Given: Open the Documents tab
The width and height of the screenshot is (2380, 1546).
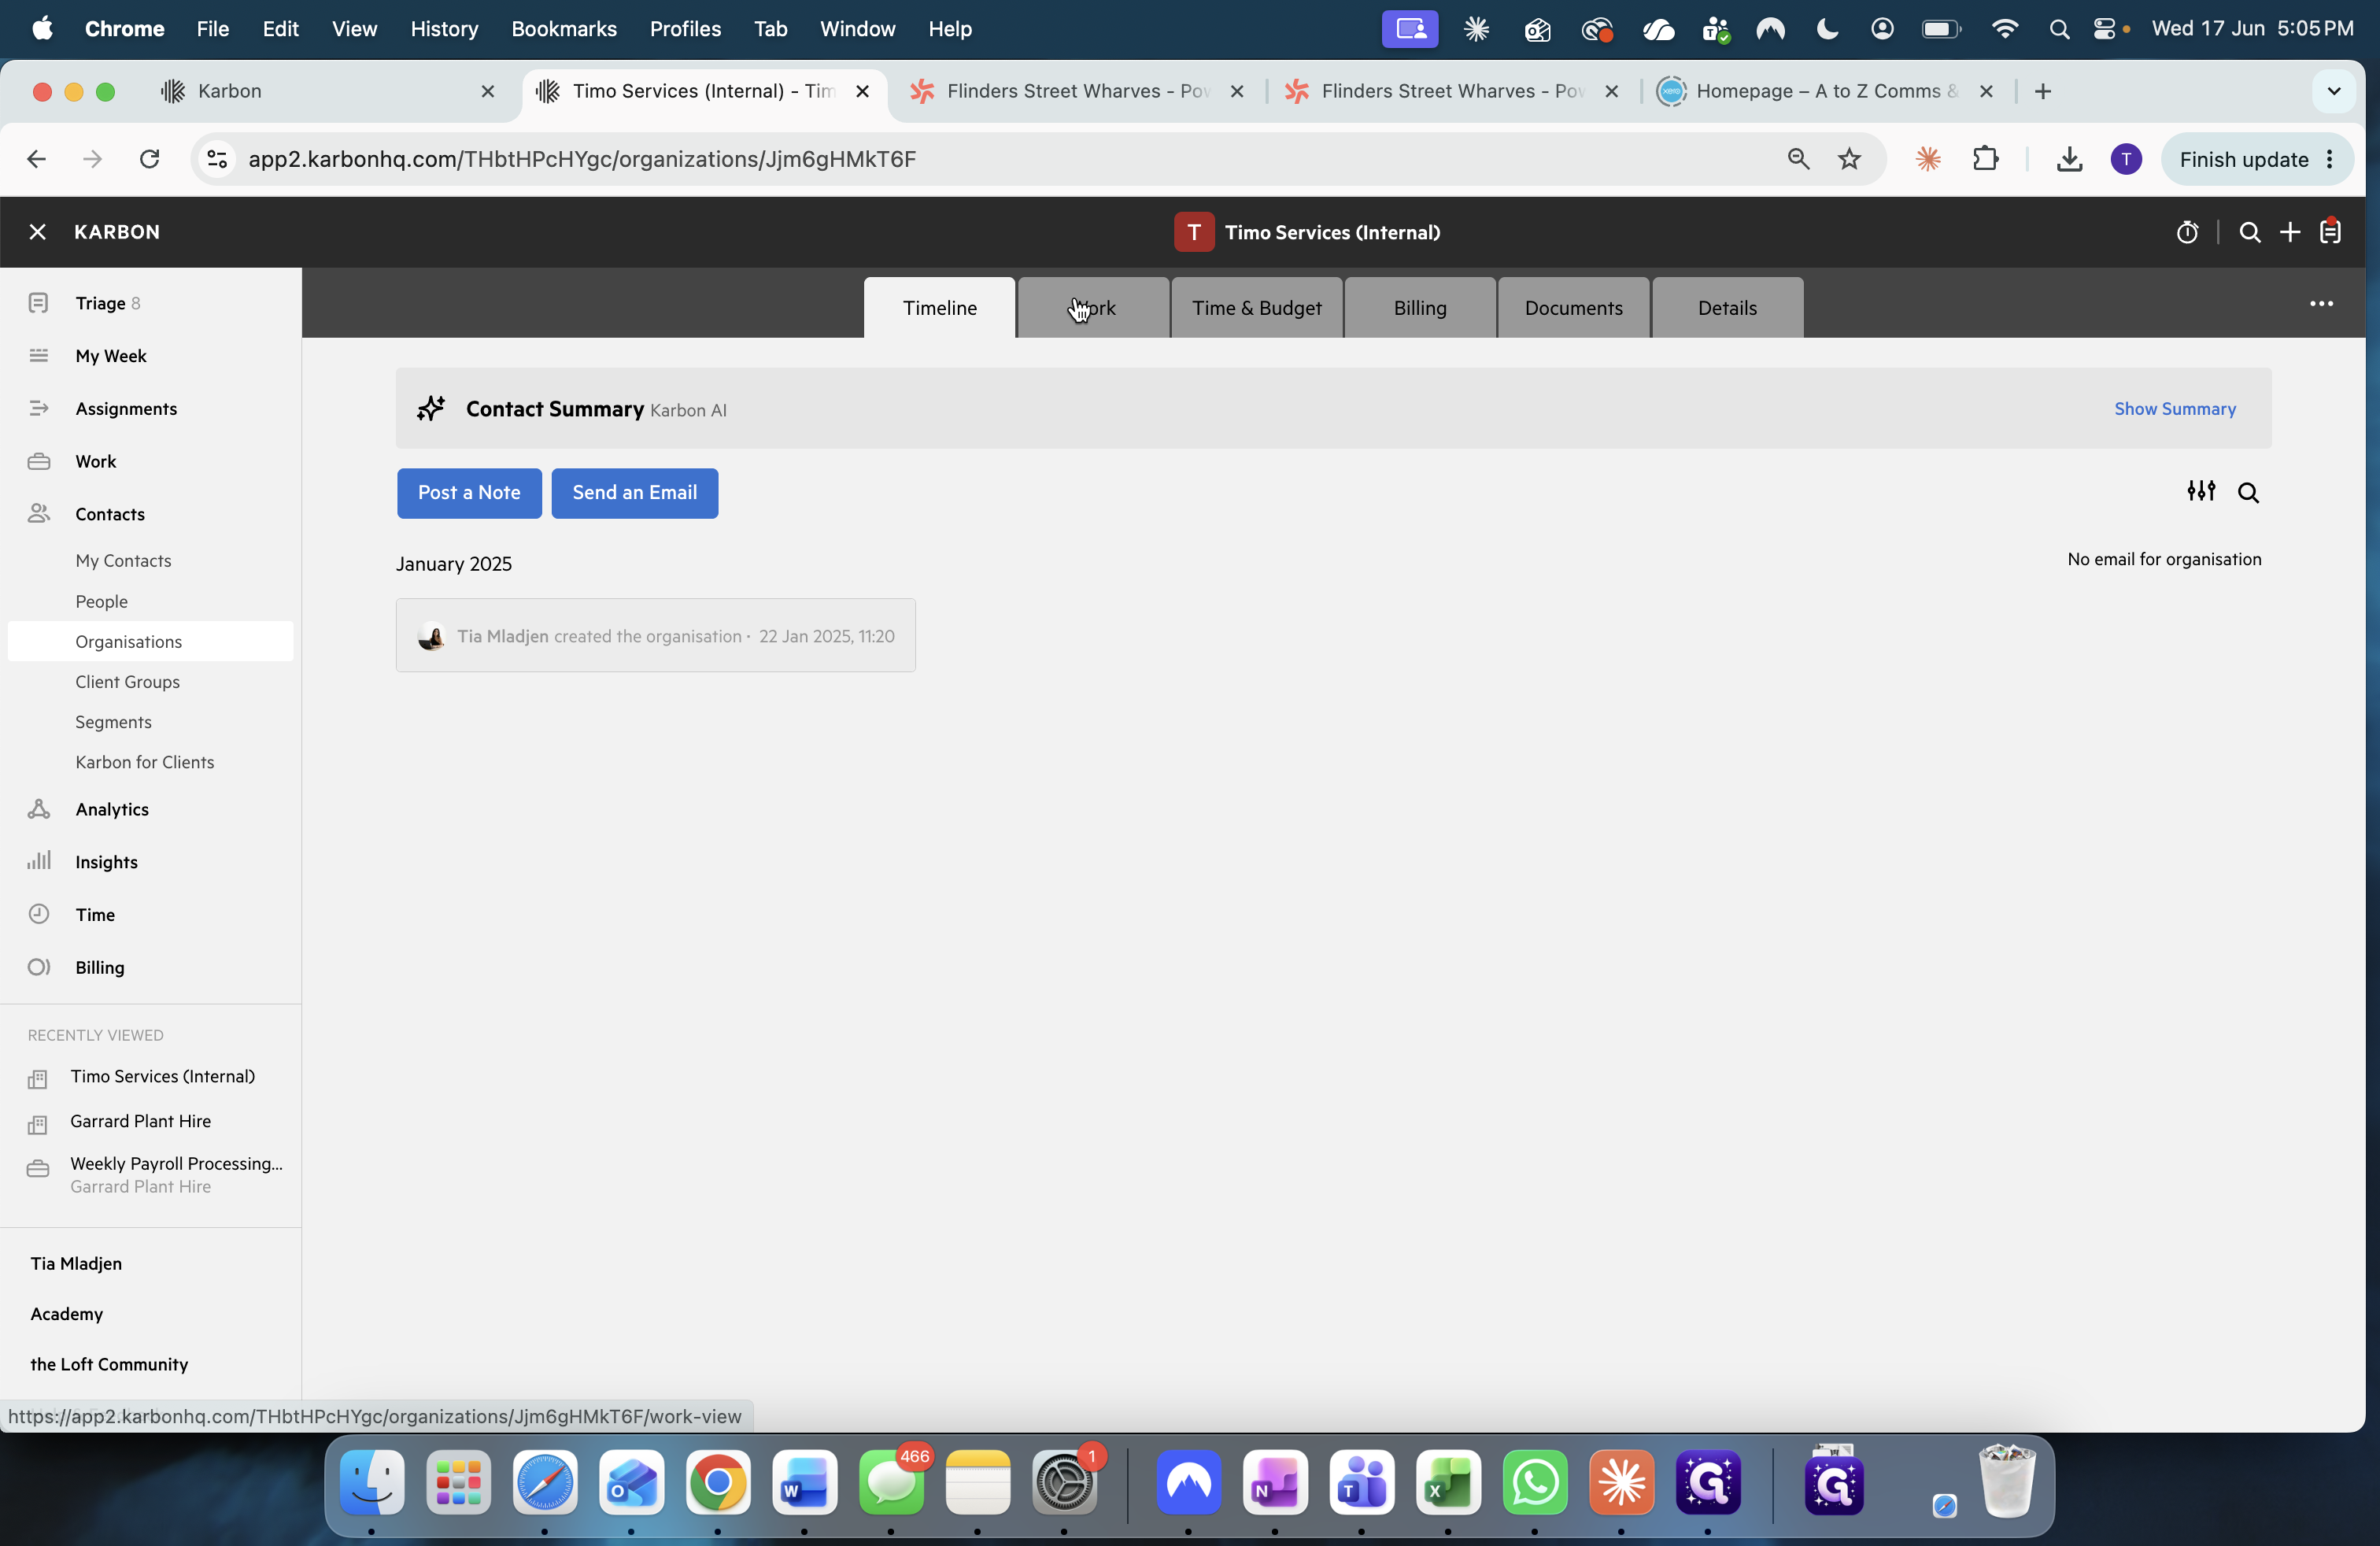Looking at the screenshot, I should coord(1574,308).
